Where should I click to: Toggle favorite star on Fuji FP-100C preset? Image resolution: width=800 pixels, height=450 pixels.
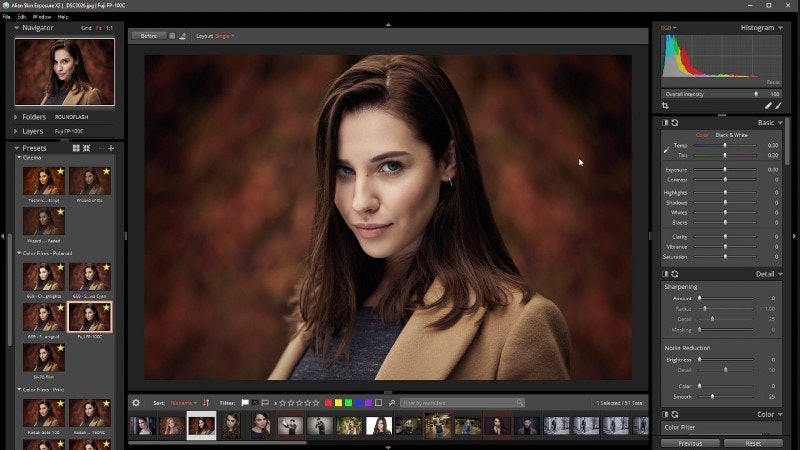[x=107, y=308]
